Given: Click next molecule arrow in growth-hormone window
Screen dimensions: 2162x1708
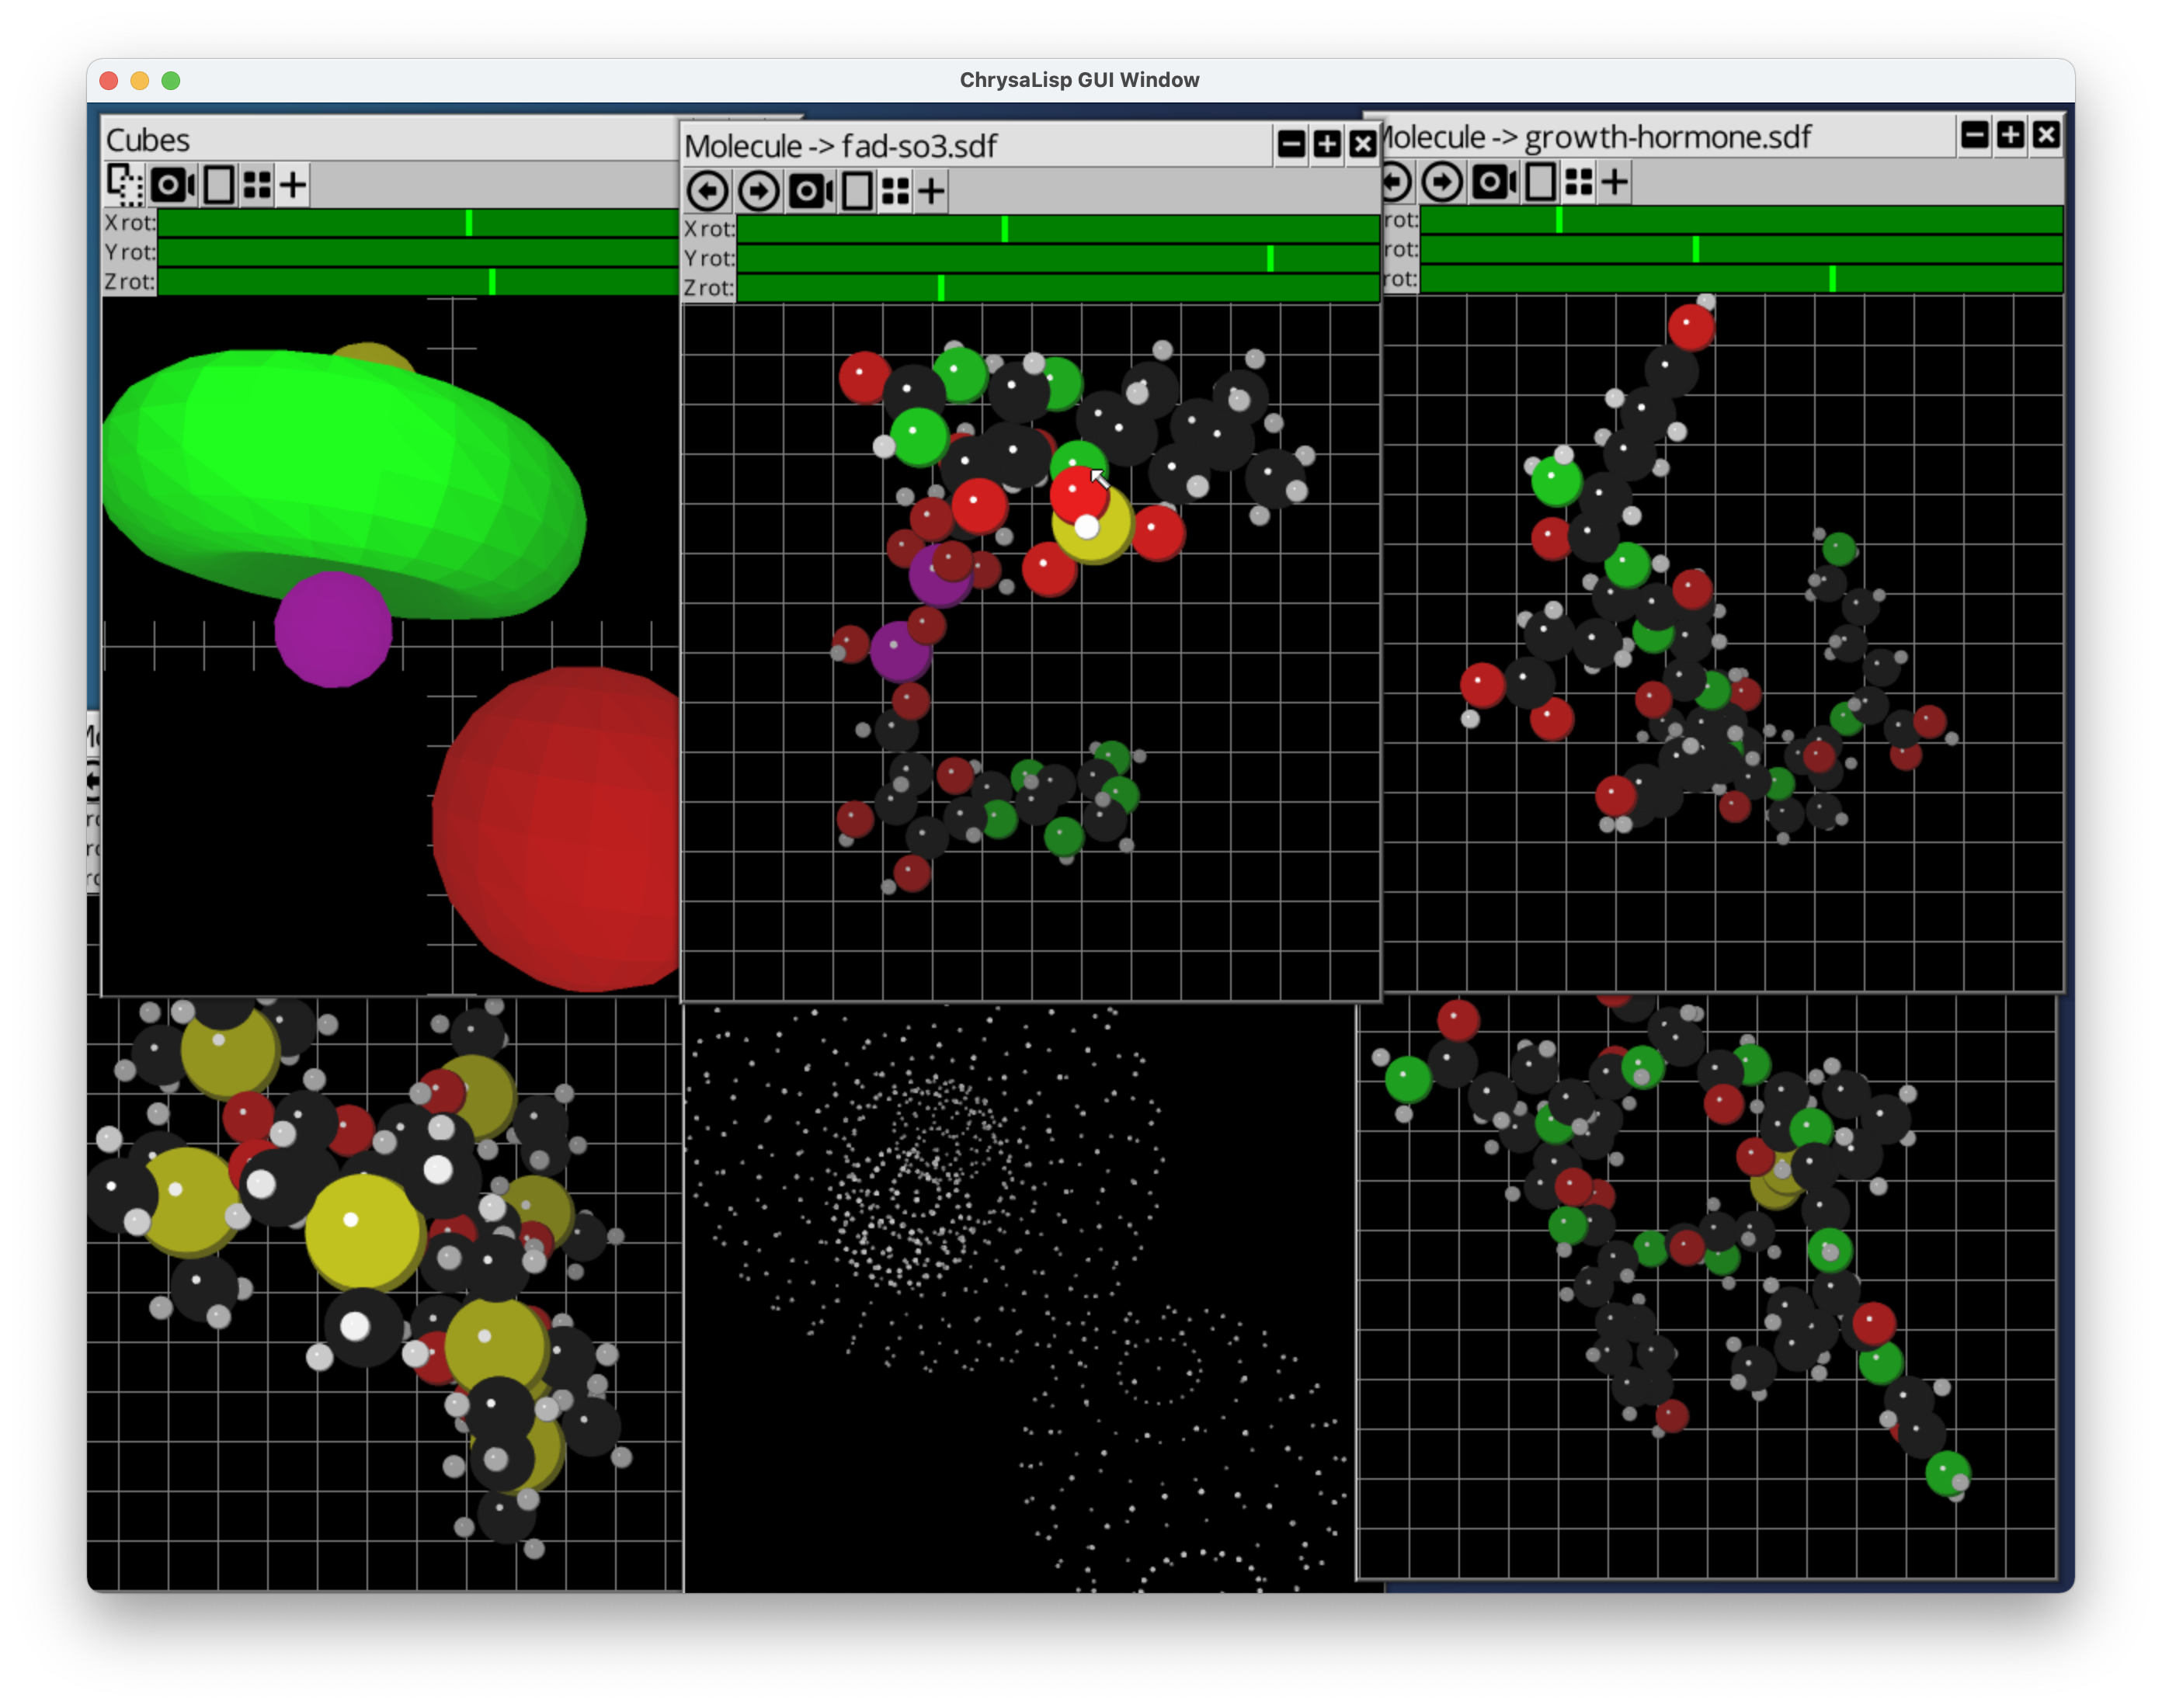Looking at the screenshot, I should [1441, 181].
